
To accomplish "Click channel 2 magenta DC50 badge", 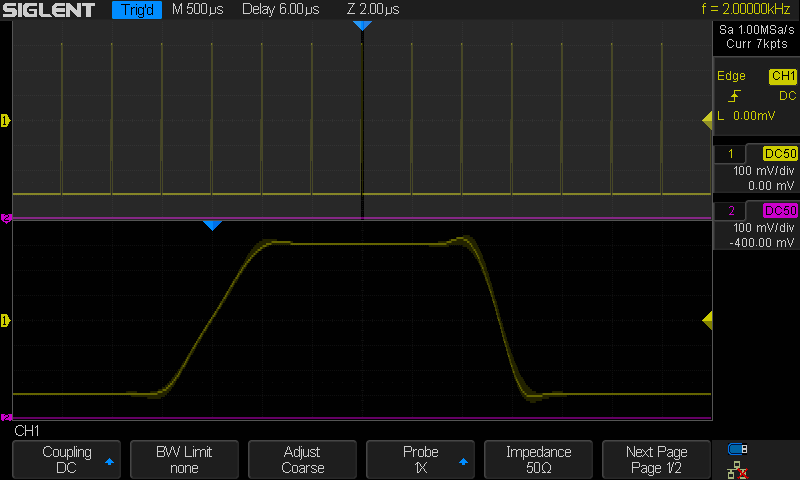I will click(780, 211).
